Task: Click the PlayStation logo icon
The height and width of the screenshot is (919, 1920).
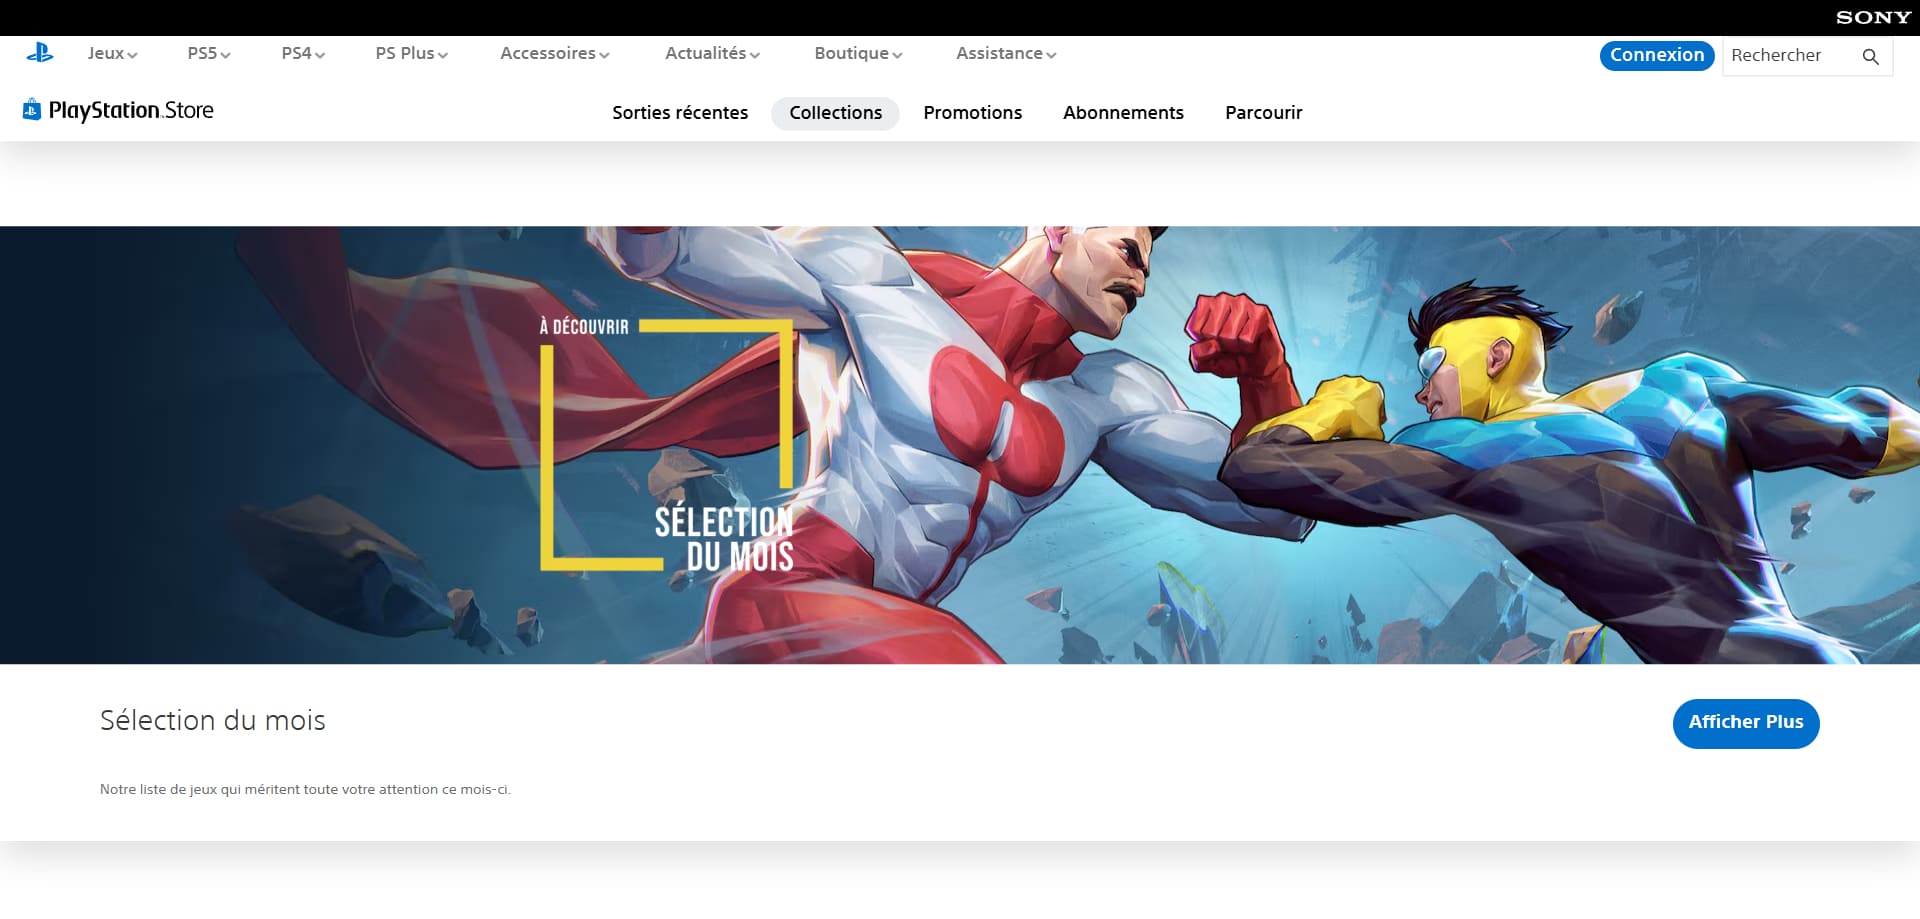Action: point(40,53)
